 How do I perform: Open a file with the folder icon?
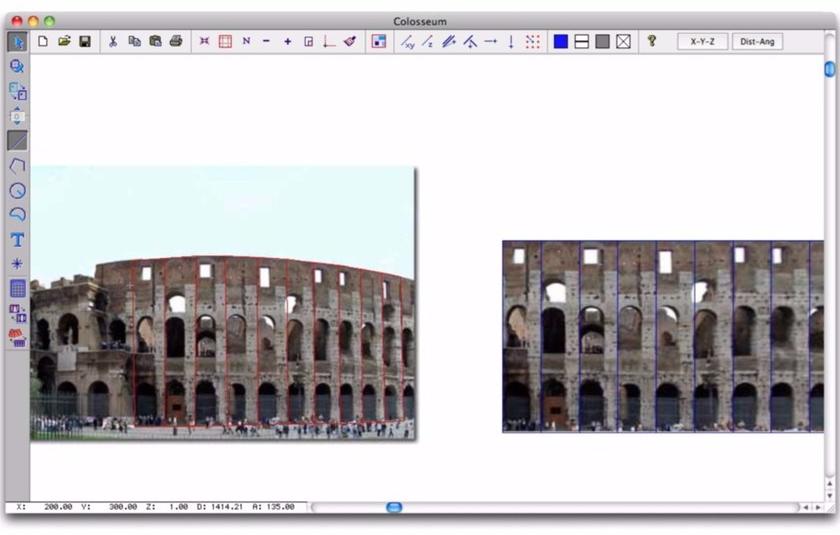(64, 41)
